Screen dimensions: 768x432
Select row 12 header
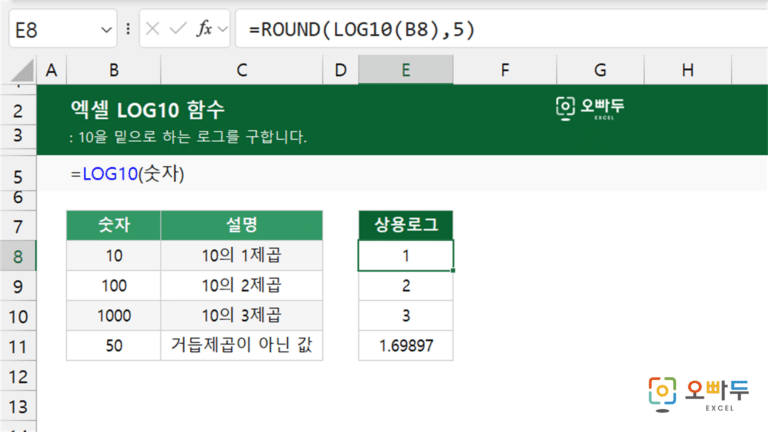click(x=18, y=377)
